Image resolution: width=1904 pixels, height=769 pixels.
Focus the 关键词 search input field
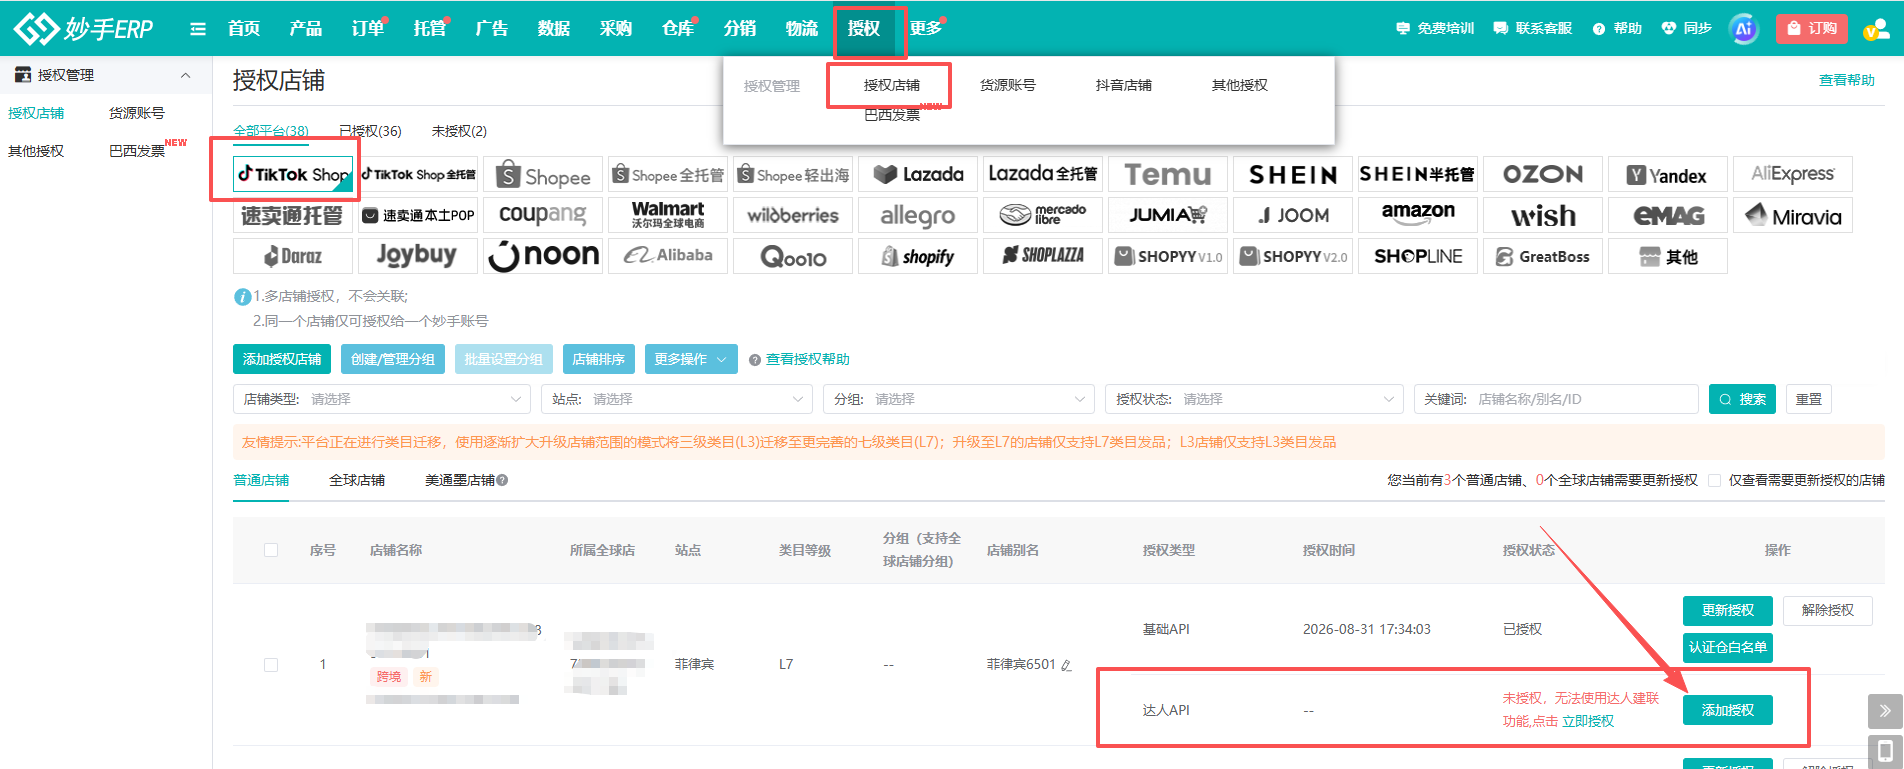point(1556,399)
